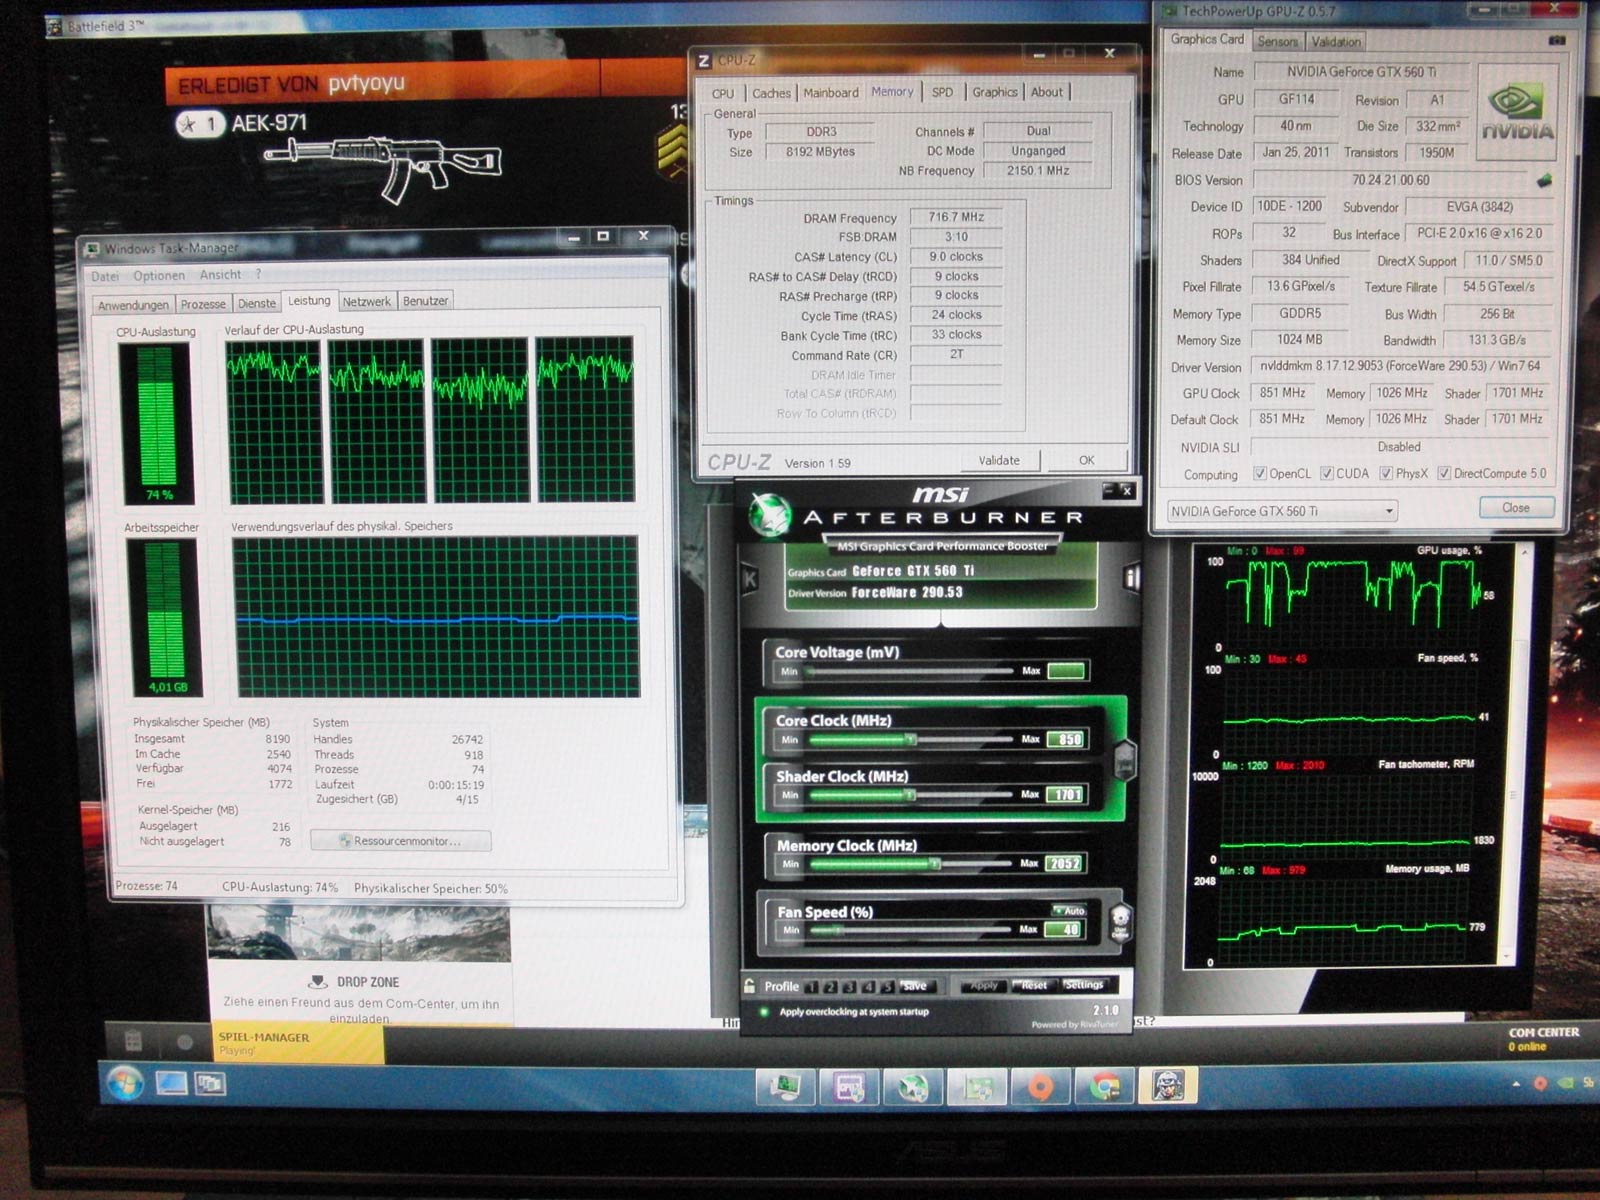Click the Close button in GPU-Z
Viewport: 1600px width, 1200px height.
[1516, 508]
